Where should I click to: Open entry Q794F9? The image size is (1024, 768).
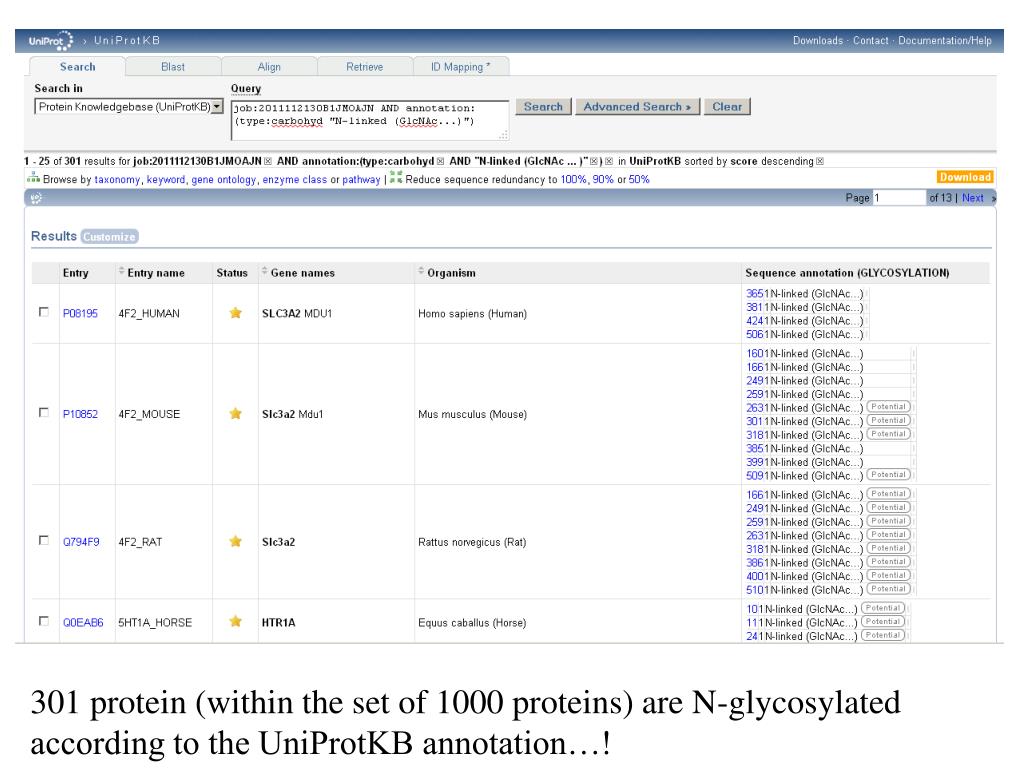(x=81, y=542)
